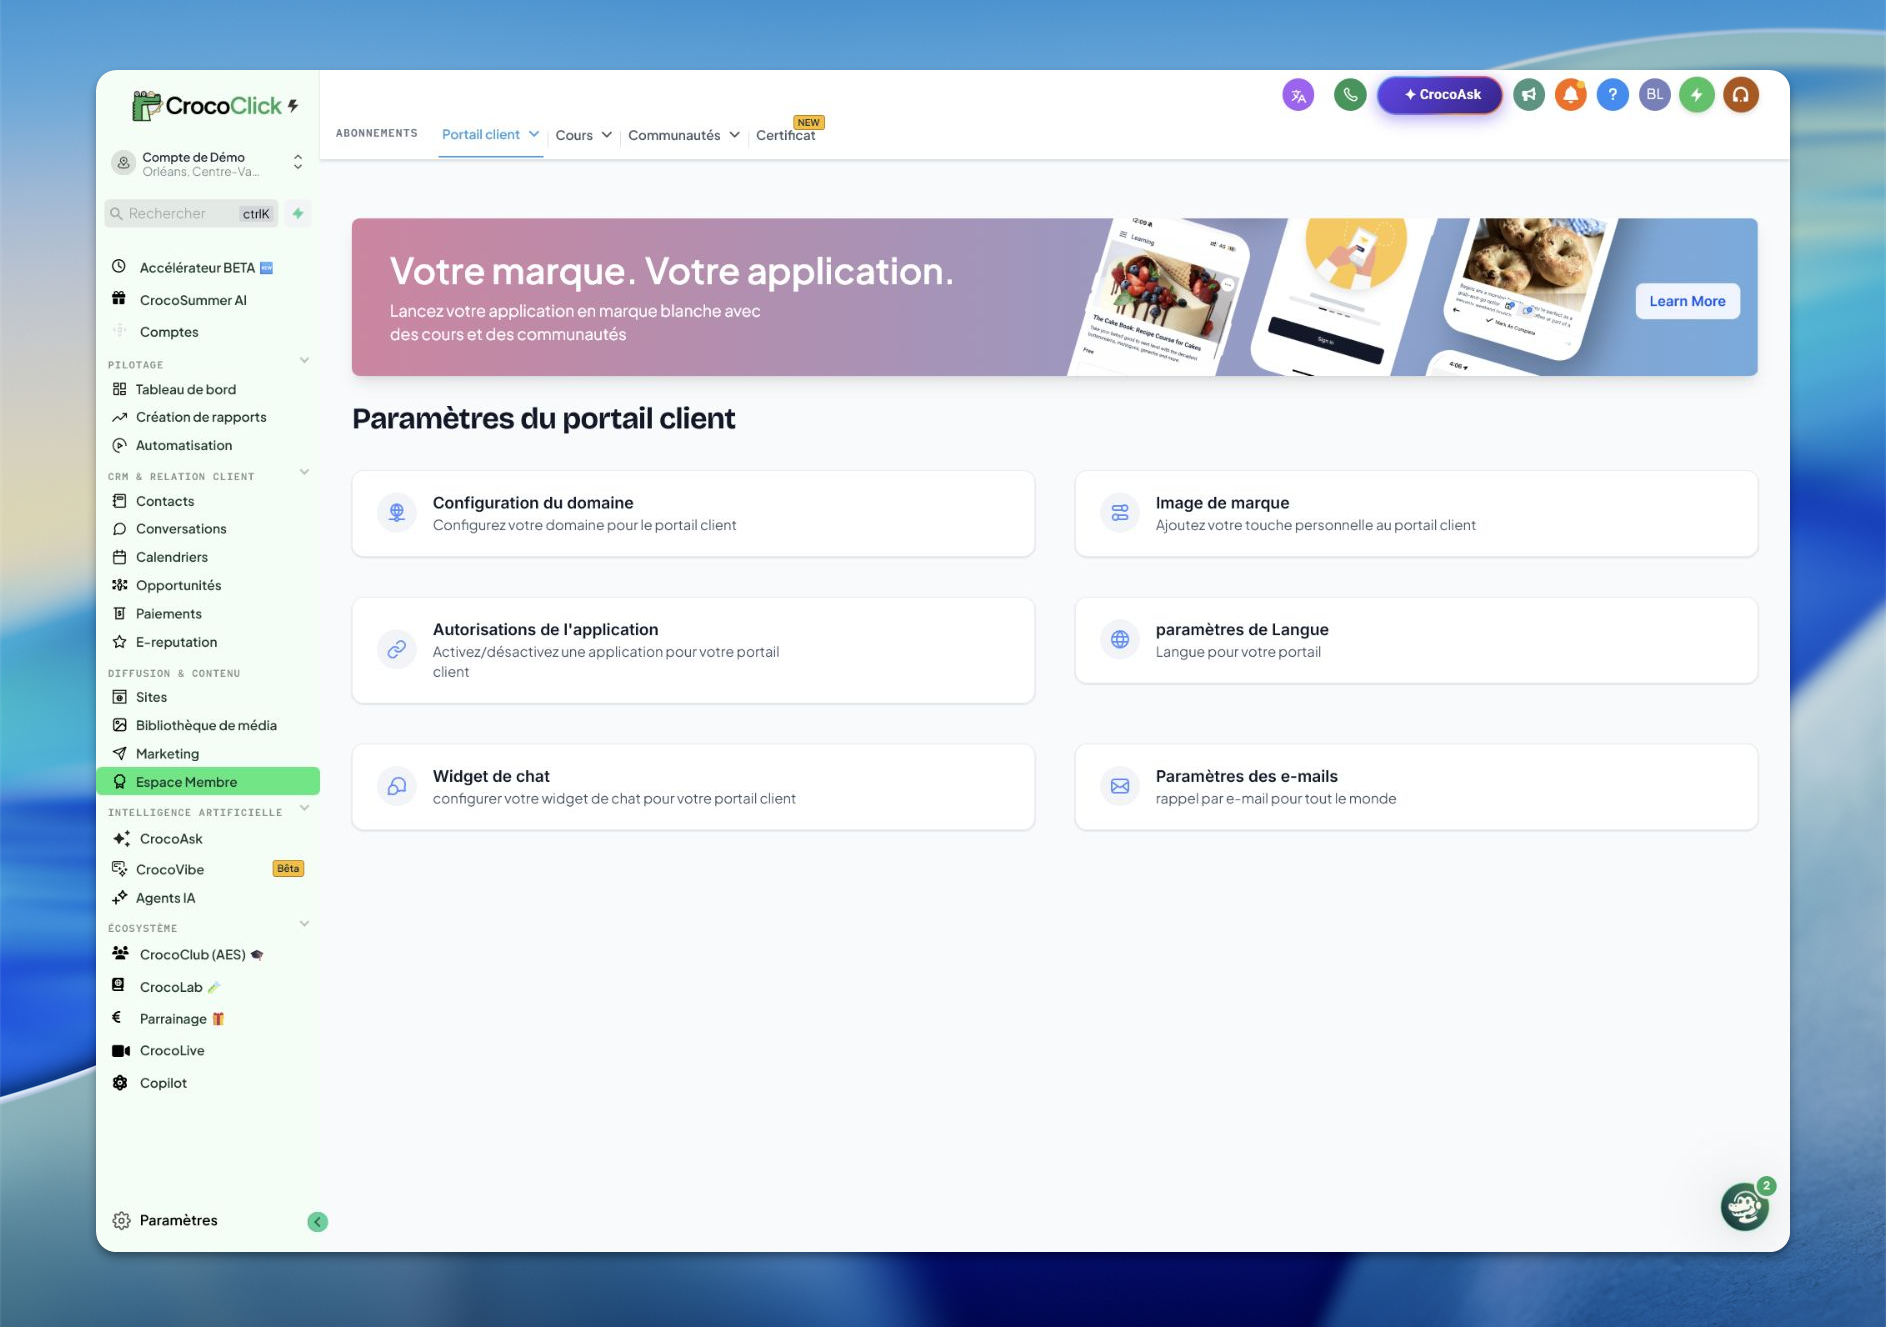Open Automatisation in the sidebar

[x=184, y=446]
